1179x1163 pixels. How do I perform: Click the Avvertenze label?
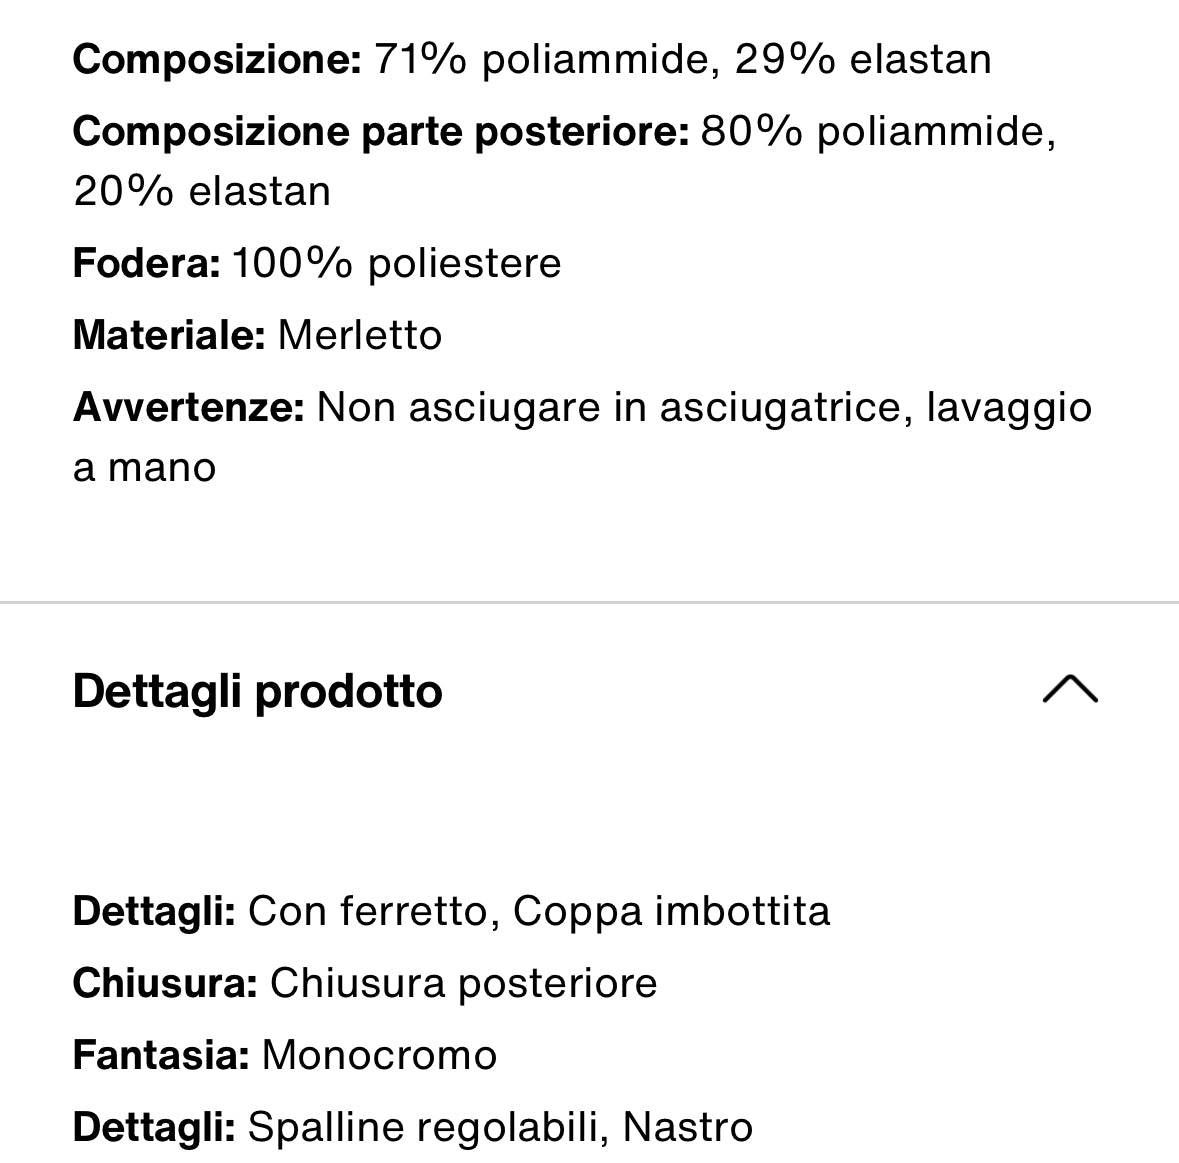click(188, 408)
